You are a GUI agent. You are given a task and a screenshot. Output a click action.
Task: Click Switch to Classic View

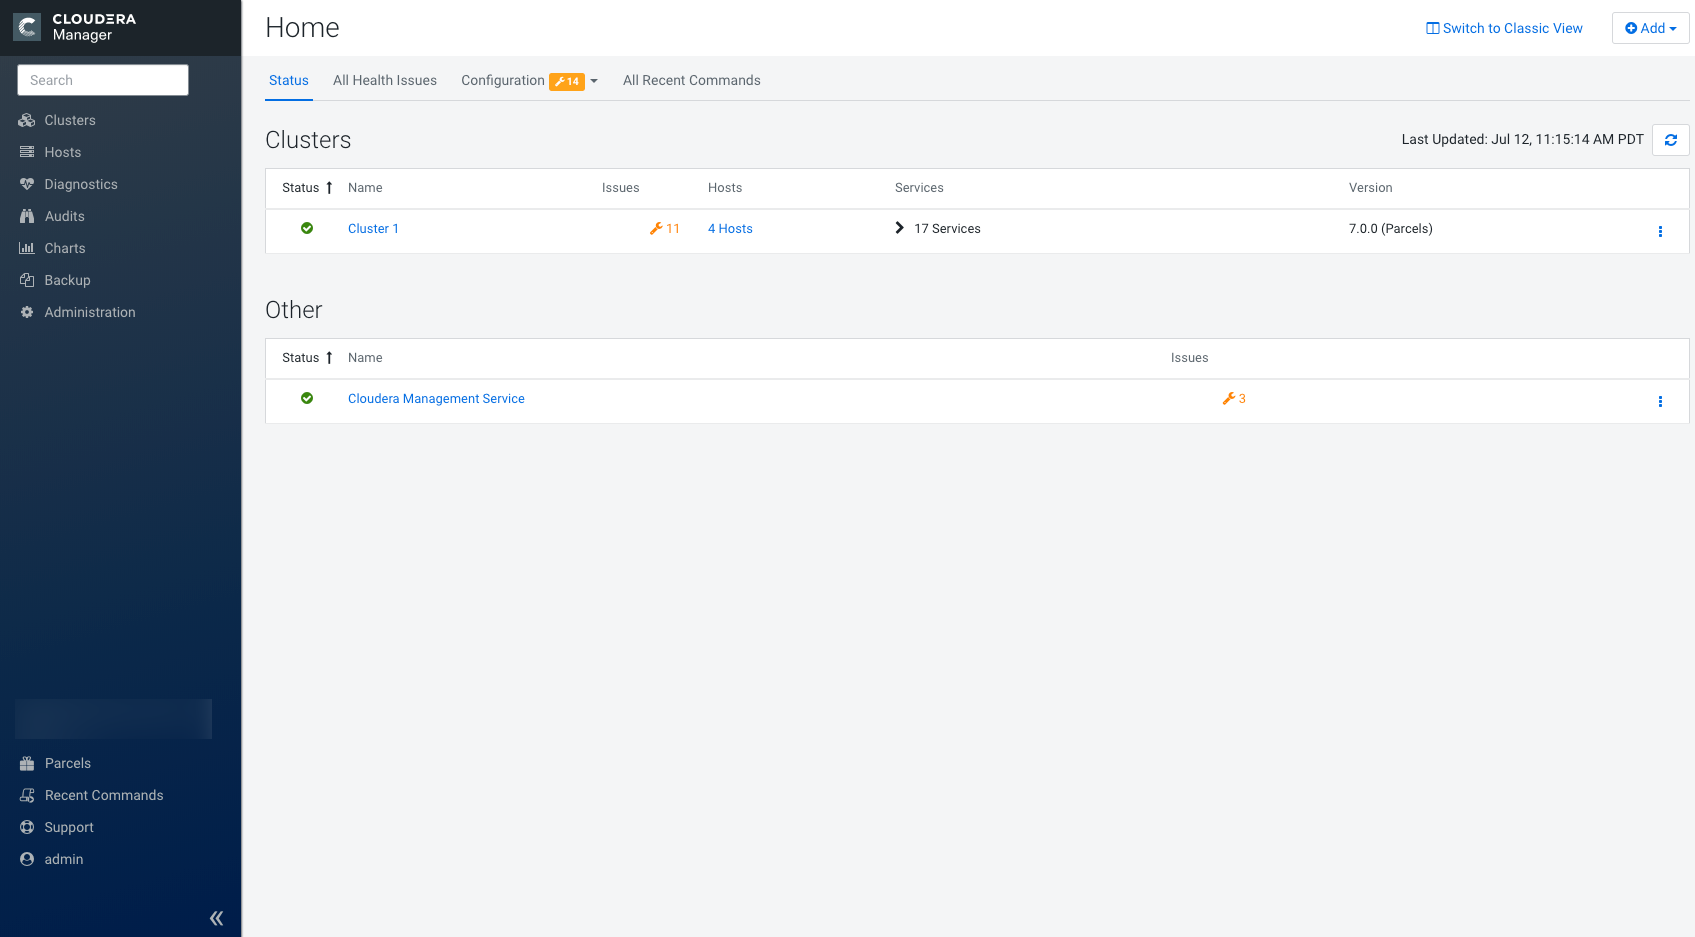coord(1504,28)
